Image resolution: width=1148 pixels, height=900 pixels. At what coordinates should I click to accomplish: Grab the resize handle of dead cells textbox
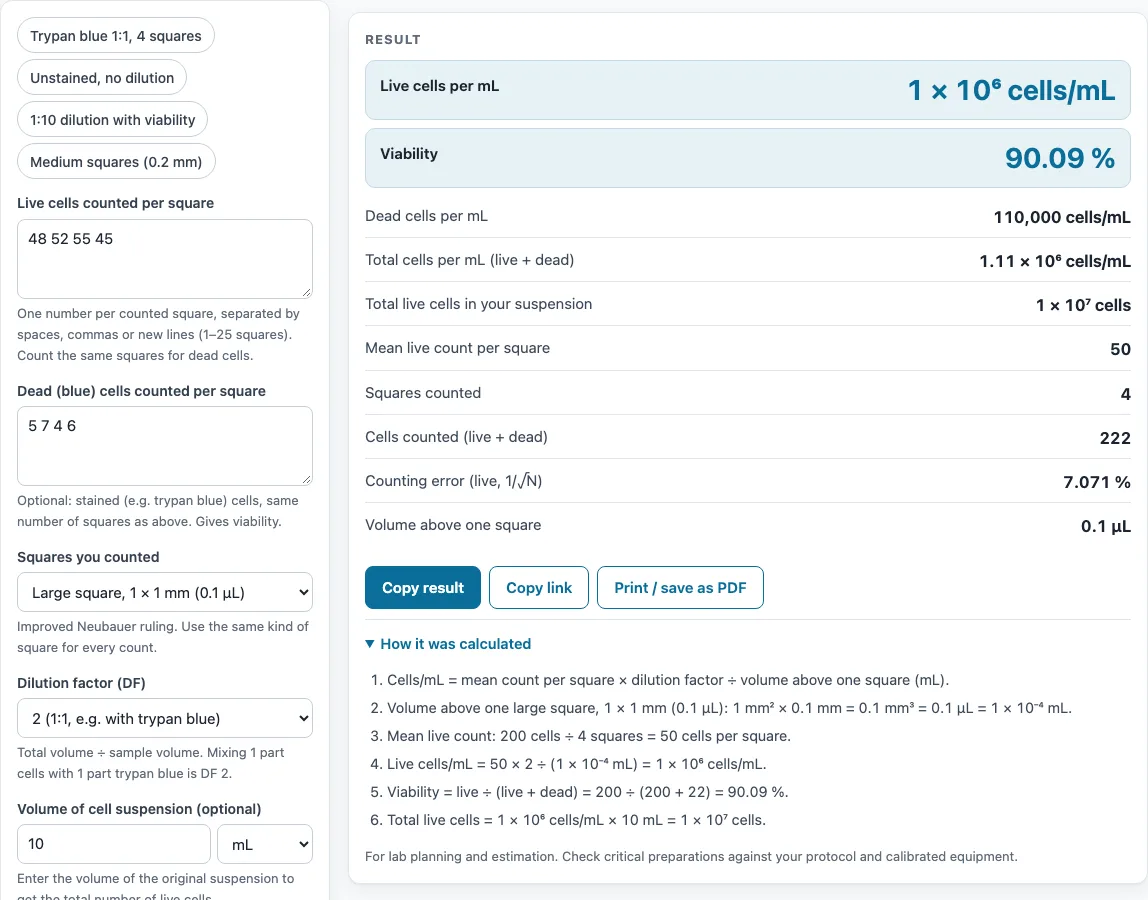coord(306,479)
